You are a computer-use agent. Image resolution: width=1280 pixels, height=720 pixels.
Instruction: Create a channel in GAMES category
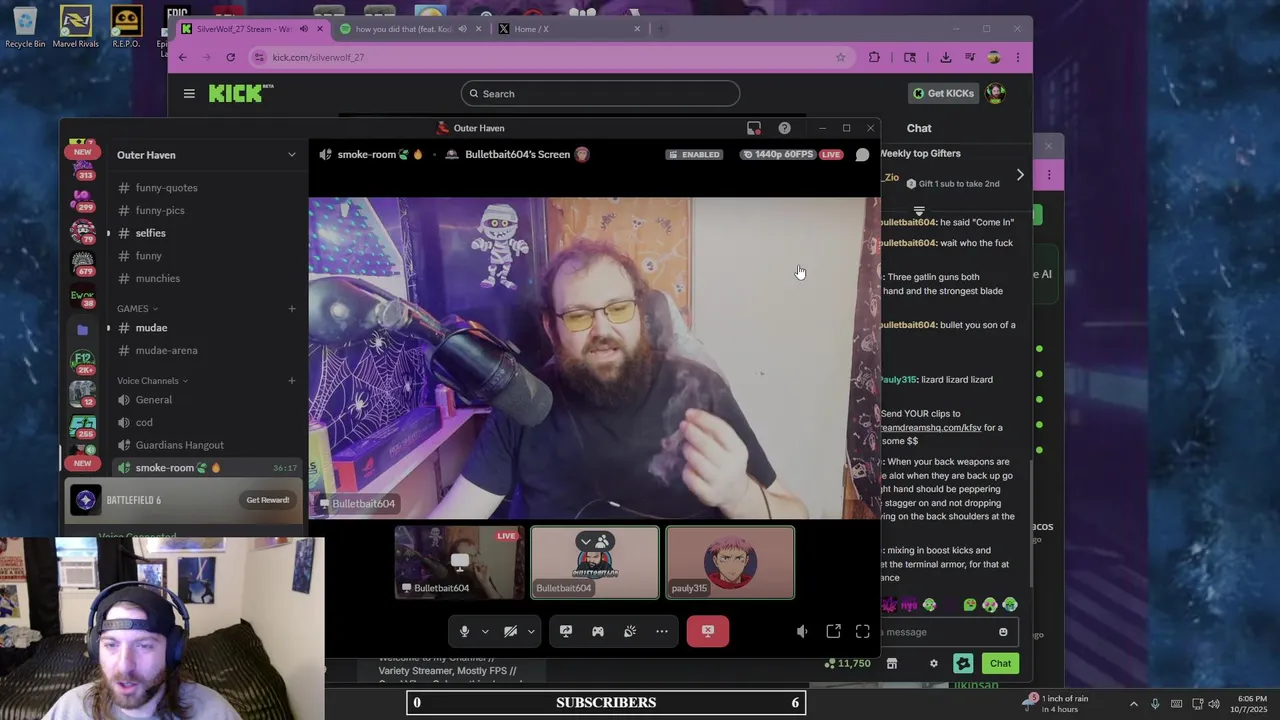point(292,309)
